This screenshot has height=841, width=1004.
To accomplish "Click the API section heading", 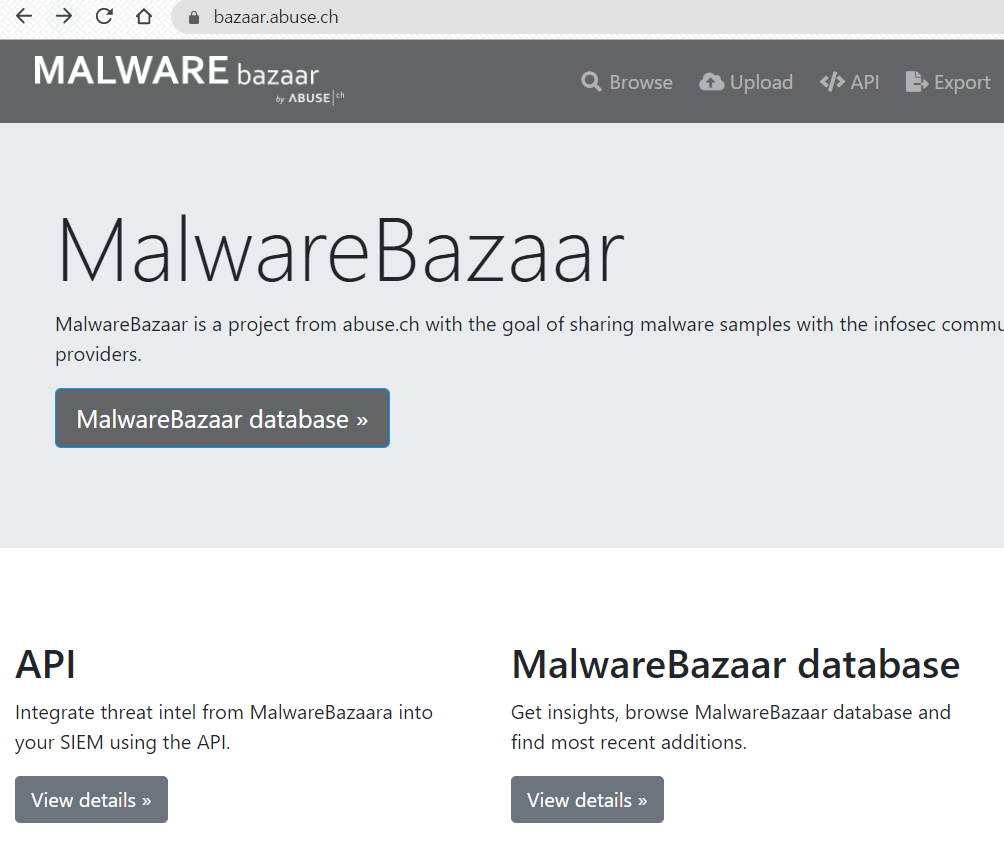I will click(x=45, y=664).
